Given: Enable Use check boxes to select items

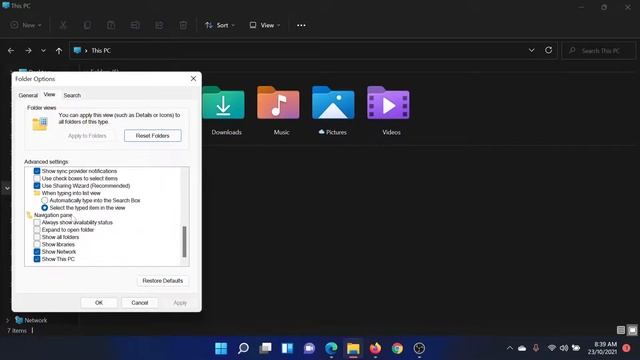Looking at the screenshot, I should (x=37, y=178).
